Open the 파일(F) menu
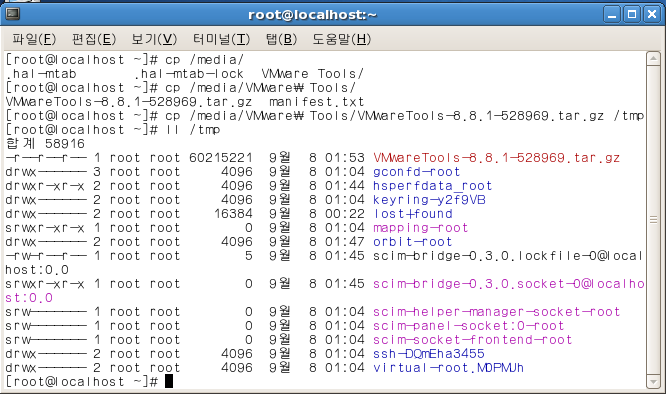Viewport: 666px width, 394px height. click(34, 39)
